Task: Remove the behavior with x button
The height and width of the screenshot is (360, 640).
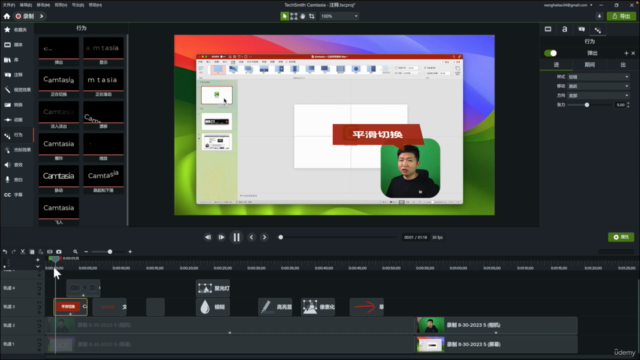Action: point(633,53)
